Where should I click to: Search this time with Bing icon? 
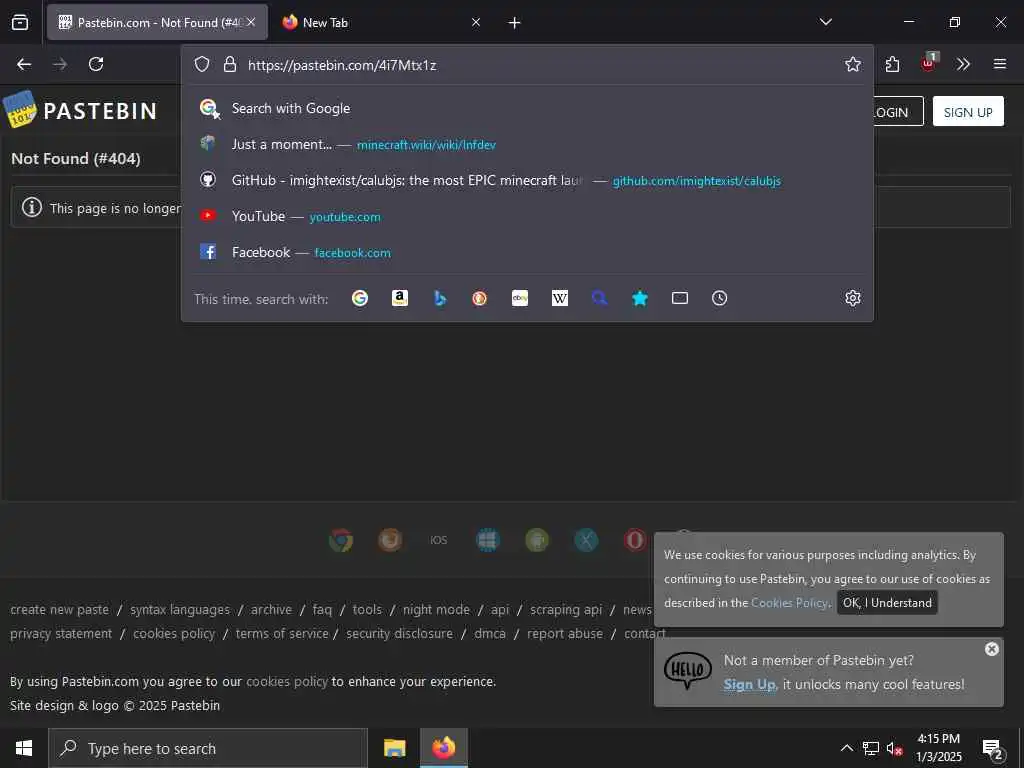[440, 298]
